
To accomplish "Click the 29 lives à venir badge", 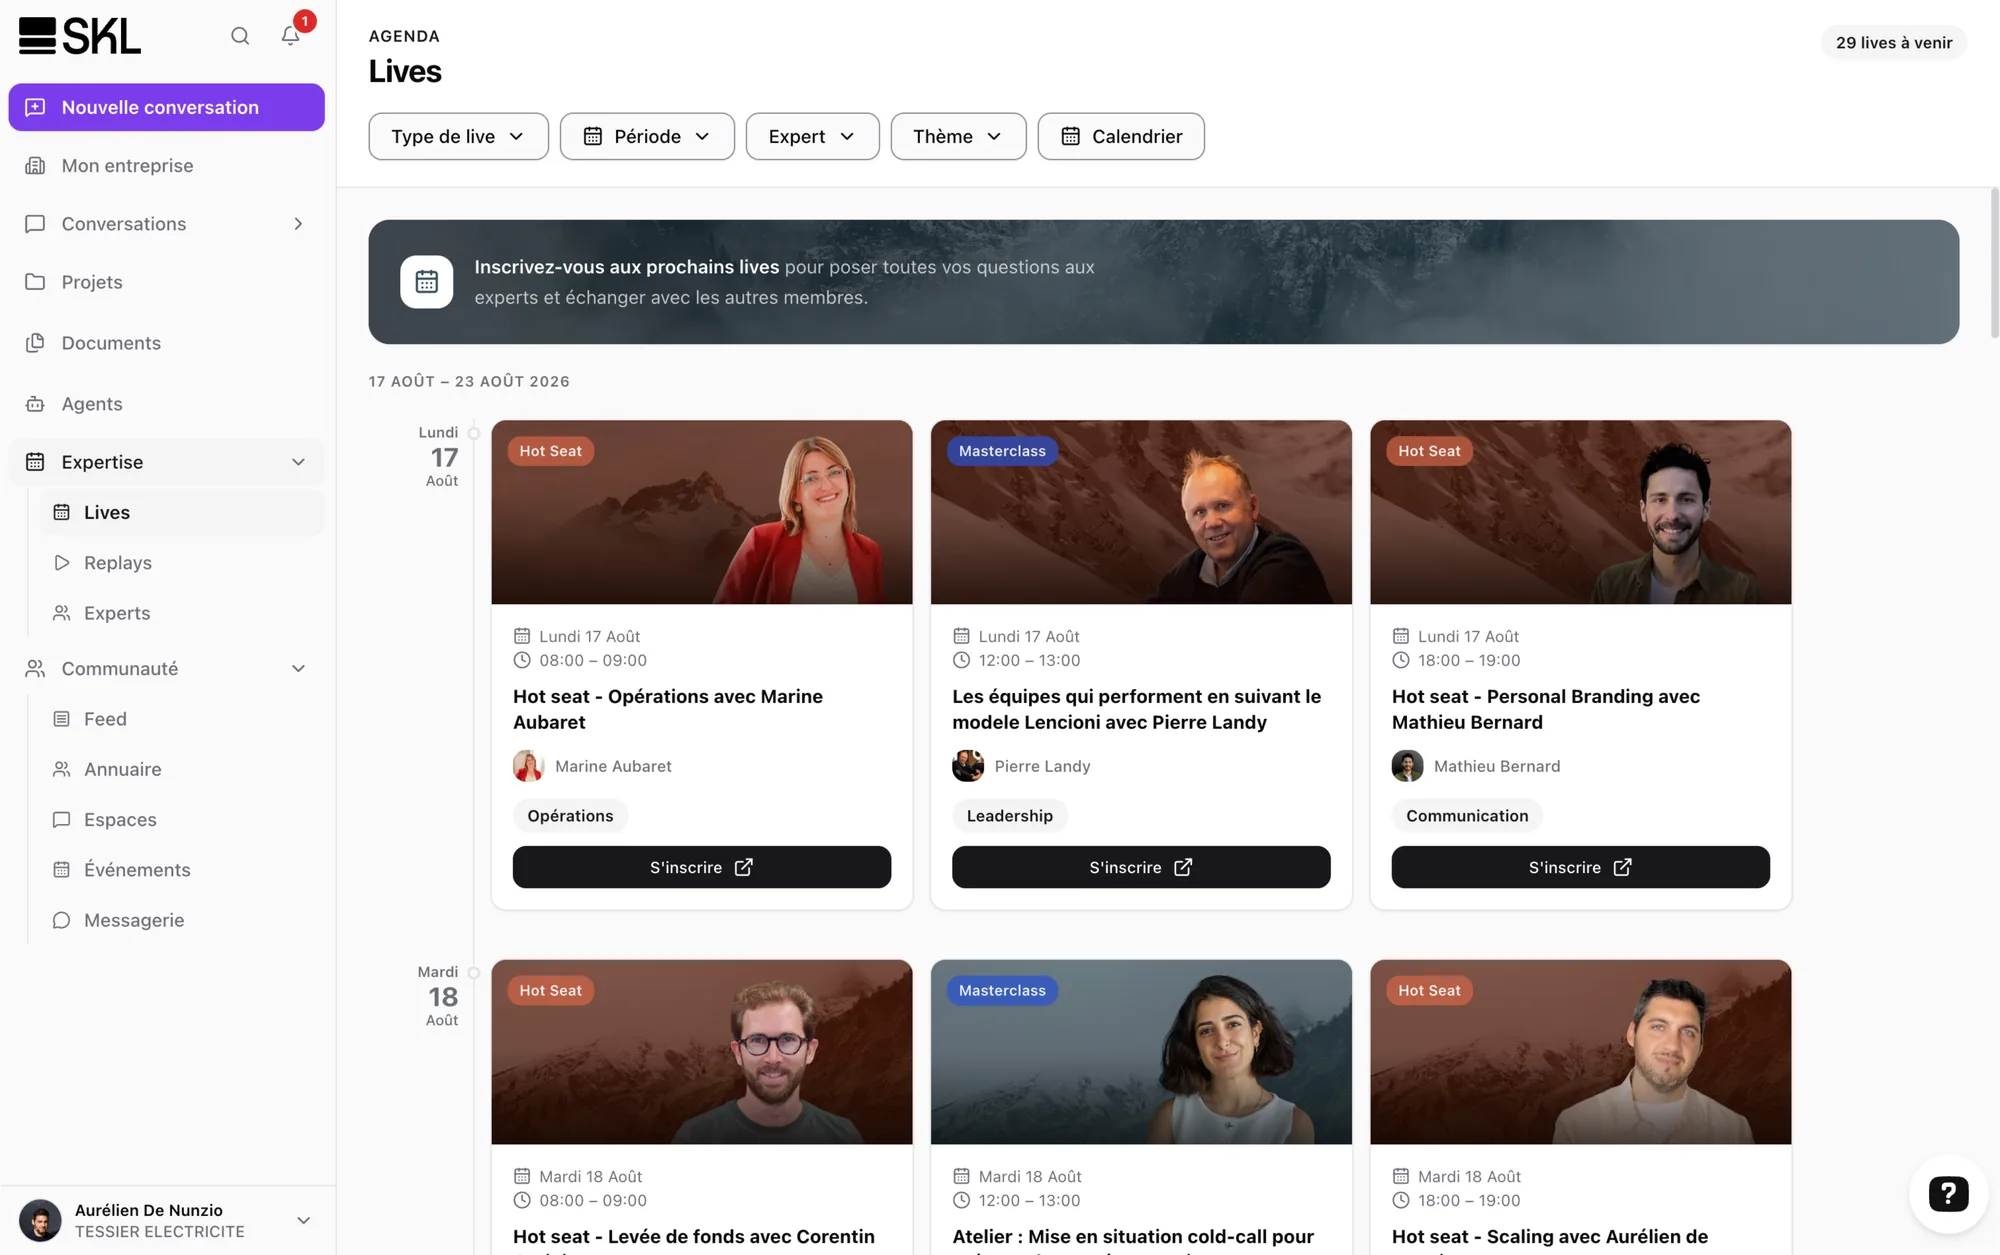I will click(x=1894, y=43).
